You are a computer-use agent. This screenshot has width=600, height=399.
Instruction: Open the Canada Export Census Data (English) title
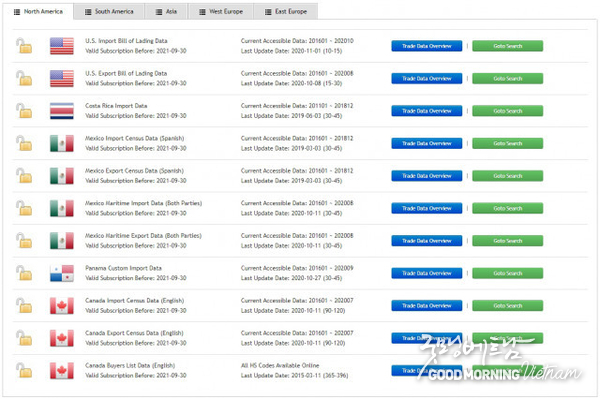[134, 333]
